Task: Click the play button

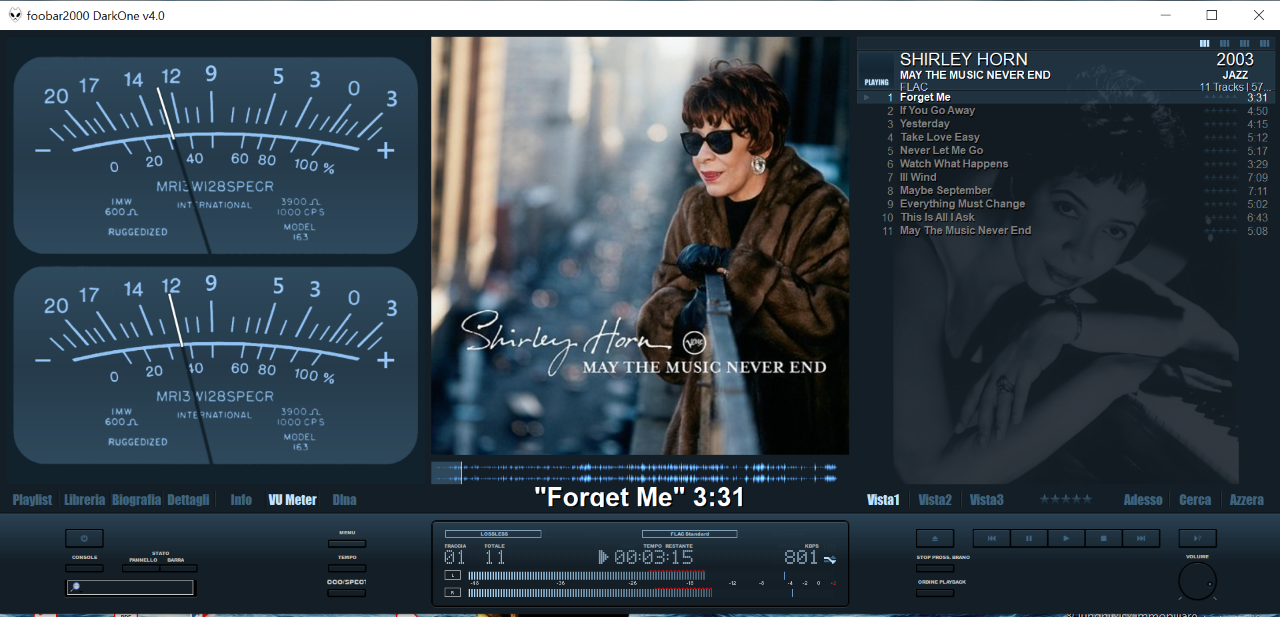Action: coord(1066,538)
